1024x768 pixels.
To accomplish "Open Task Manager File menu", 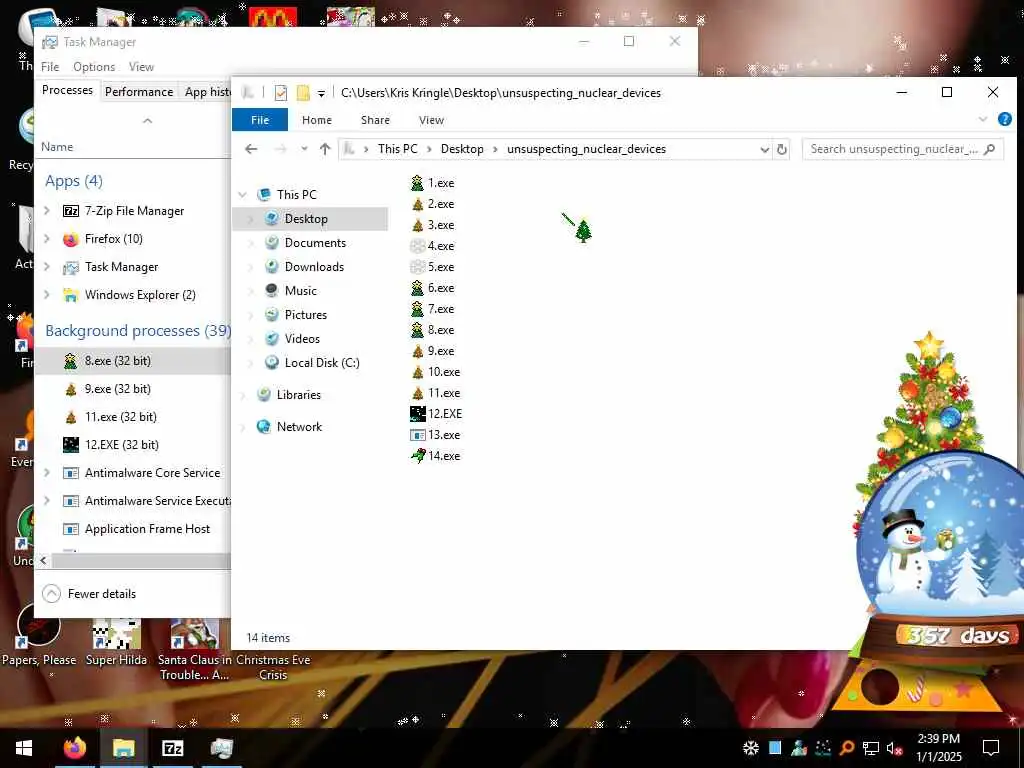I will (x=50, y=67).
